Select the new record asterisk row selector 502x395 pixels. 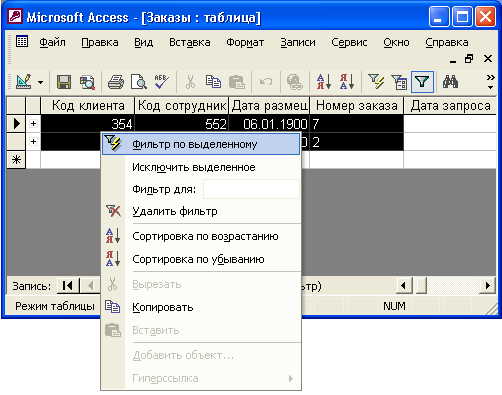[16, 160]
